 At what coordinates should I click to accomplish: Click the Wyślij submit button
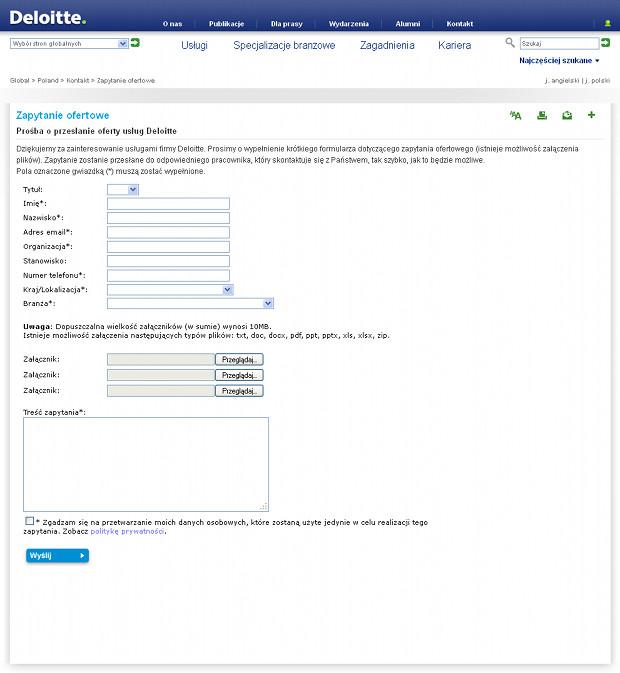pyautogui.click(x=57, y=555)
